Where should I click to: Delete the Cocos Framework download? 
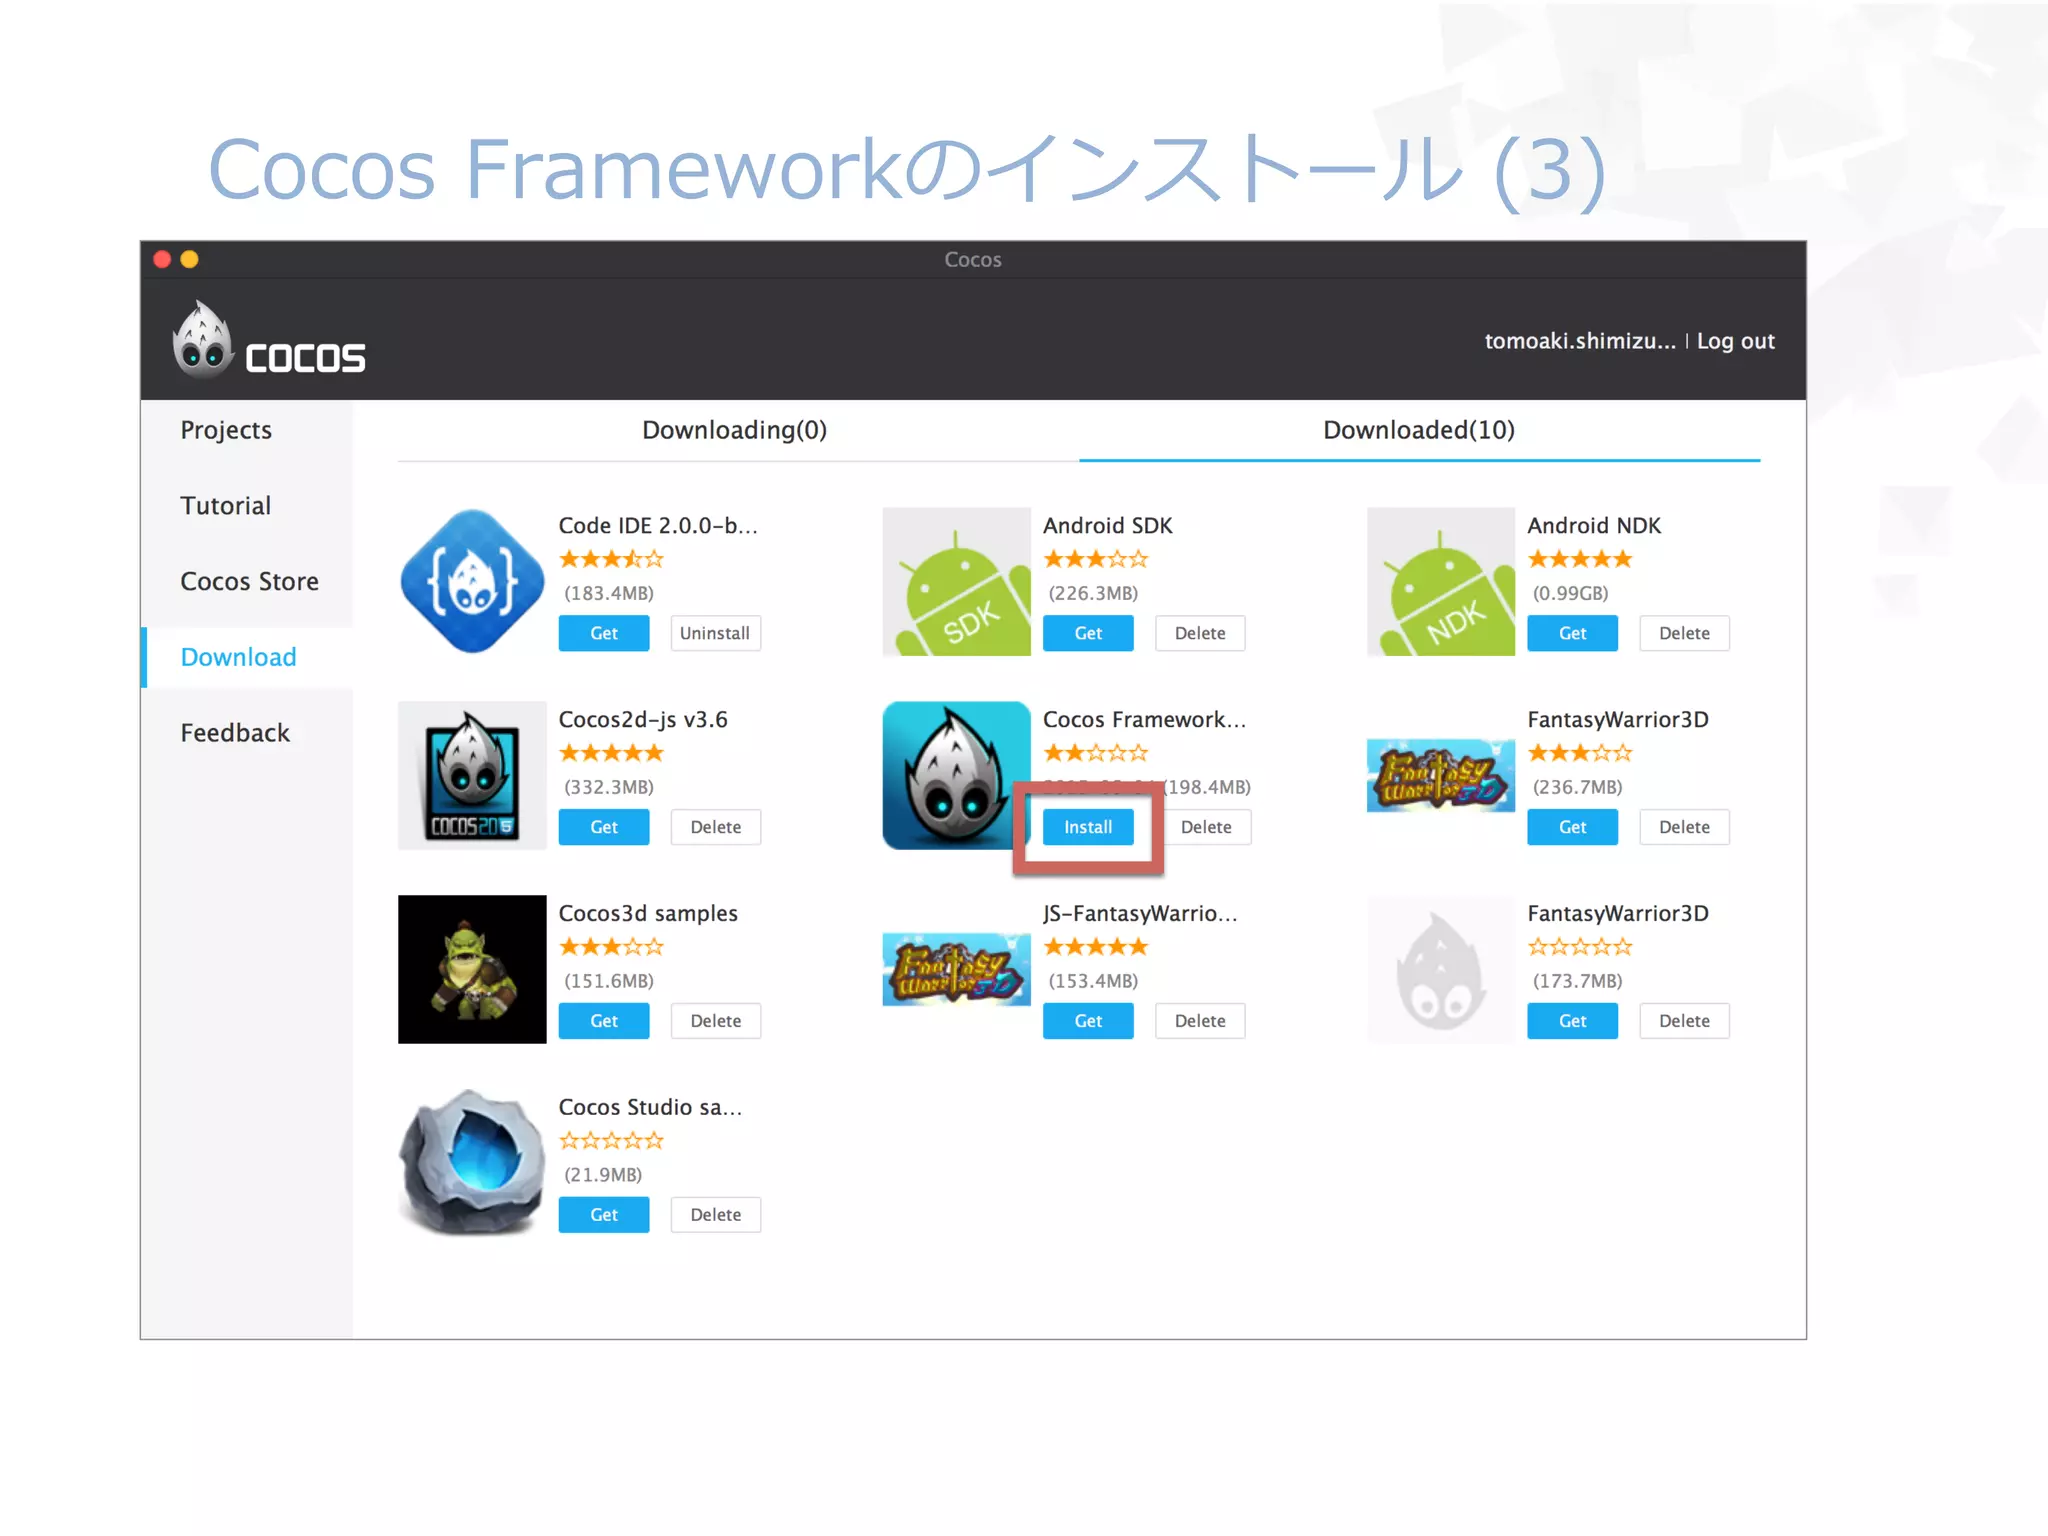point(1206,827)
